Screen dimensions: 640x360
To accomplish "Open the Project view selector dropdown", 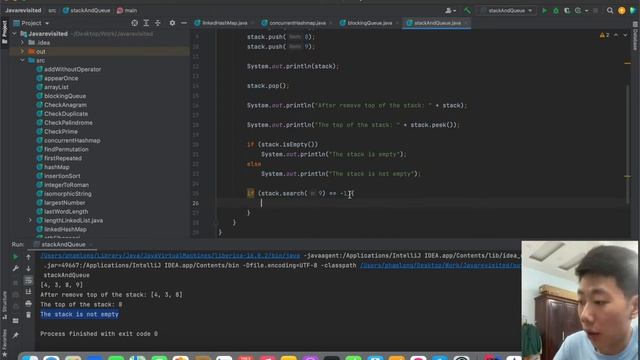I will [31, 23].
